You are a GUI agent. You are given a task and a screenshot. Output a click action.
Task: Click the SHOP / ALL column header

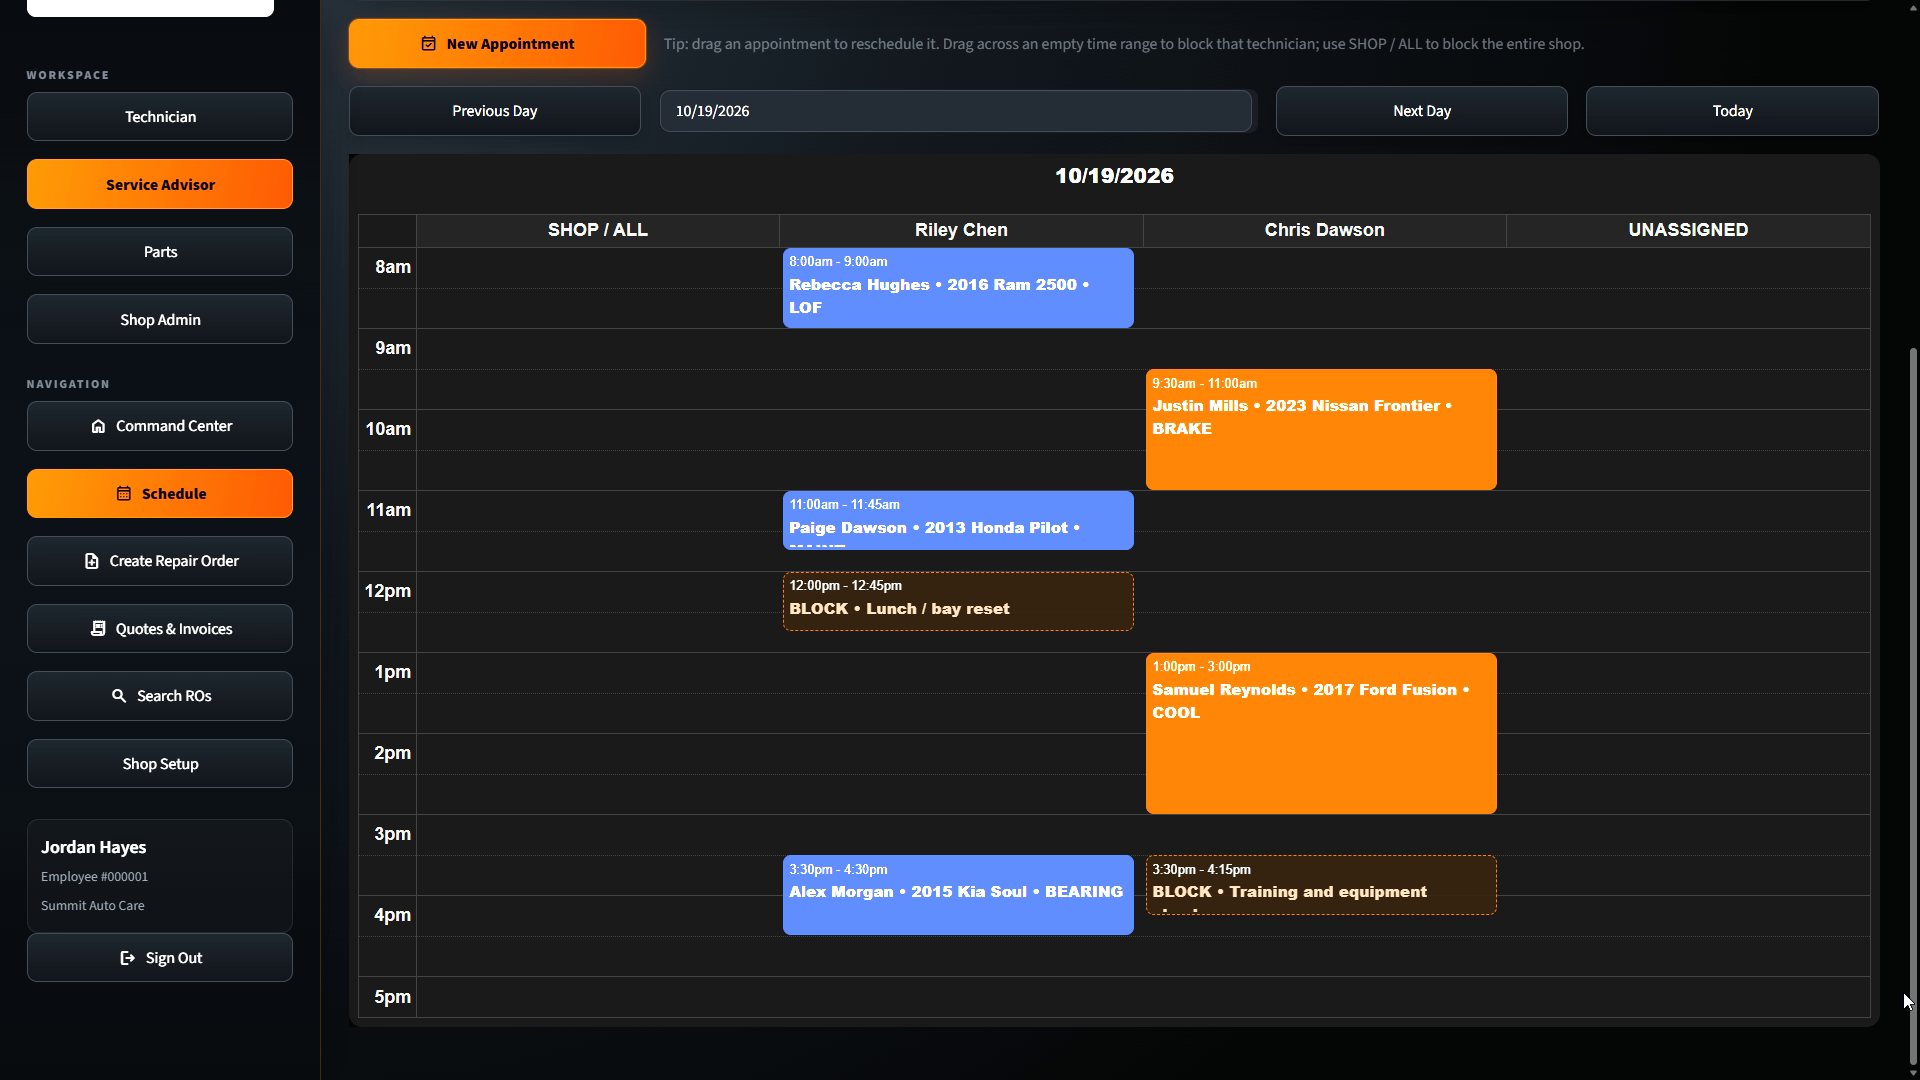click(598, 230)
